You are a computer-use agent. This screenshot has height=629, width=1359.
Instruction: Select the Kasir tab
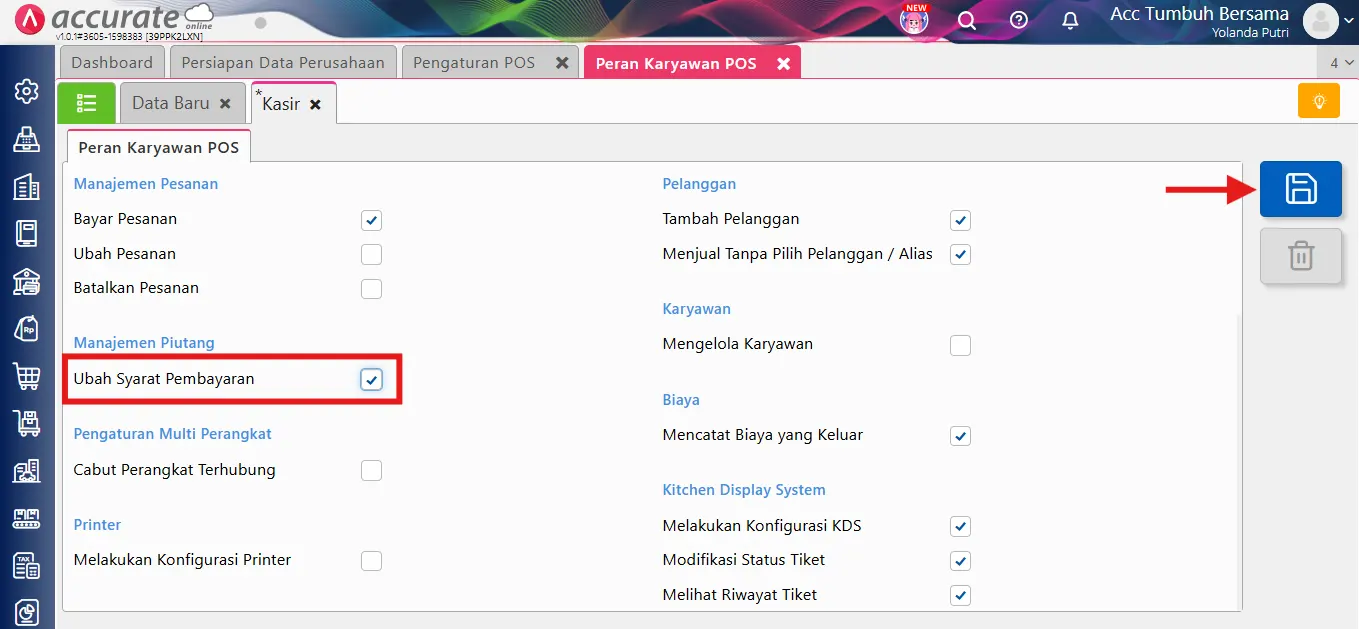click(x=283, y=101)
